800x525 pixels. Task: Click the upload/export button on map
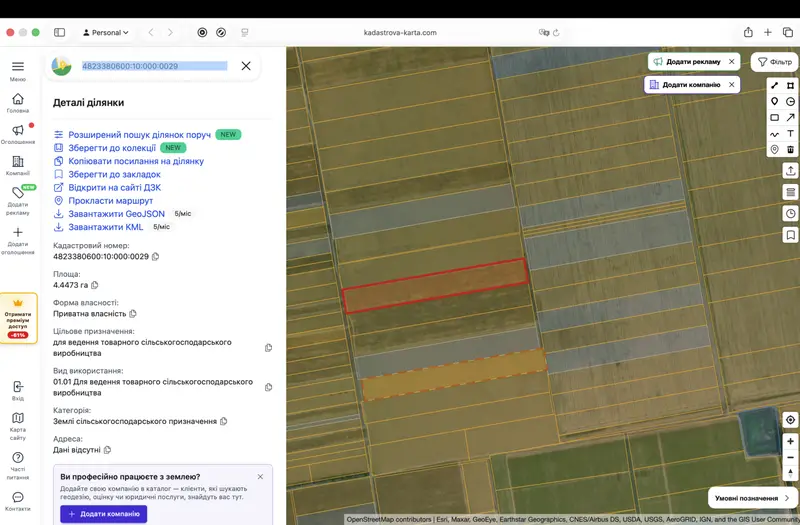[x=790, y=170]
